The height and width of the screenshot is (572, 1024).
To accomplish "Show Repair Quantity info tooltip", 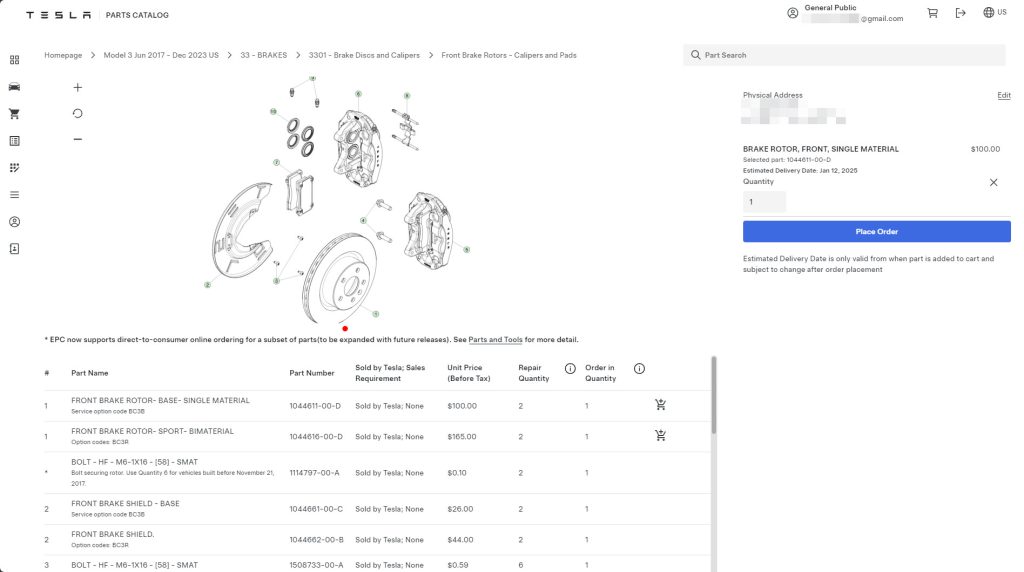I will [570, 368].
